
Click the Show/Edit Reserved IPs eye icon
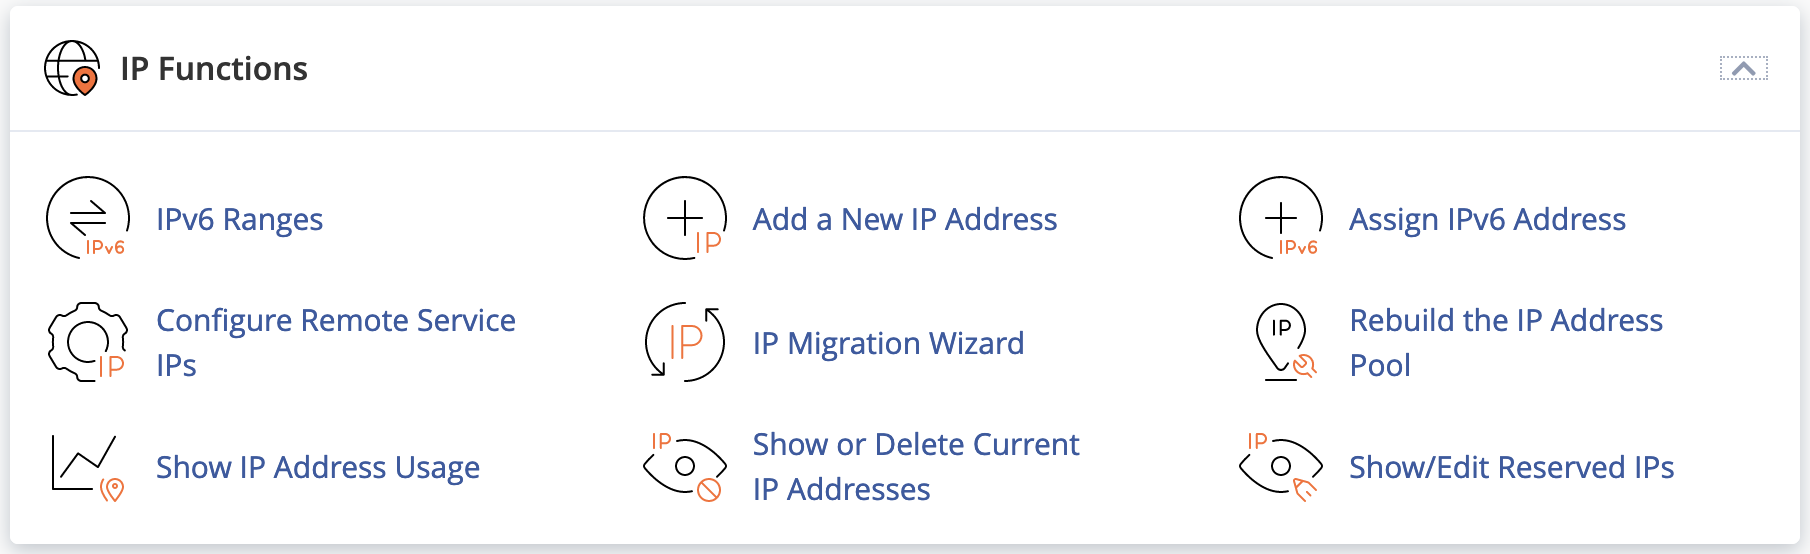pyautogui.click(x=1281, y=466)
